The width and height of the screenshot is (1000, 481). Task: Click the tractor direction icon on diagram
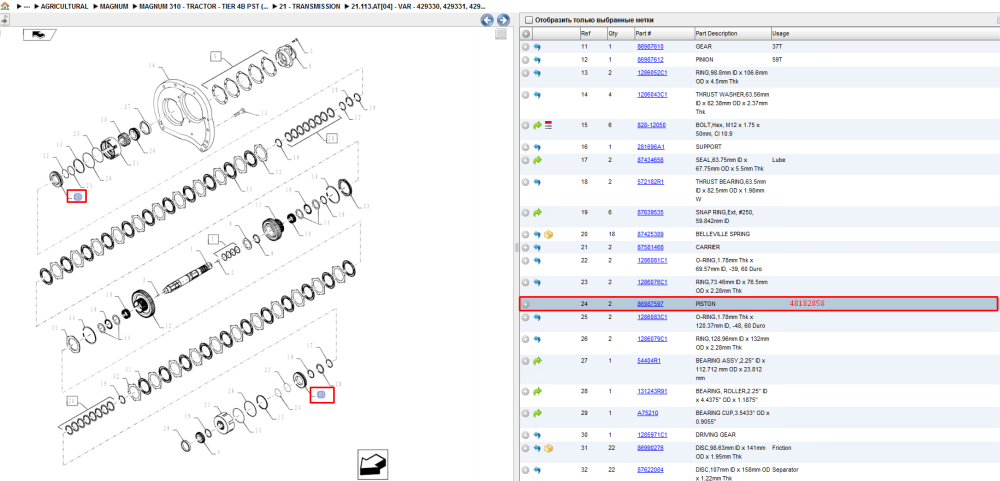(40, 34)
